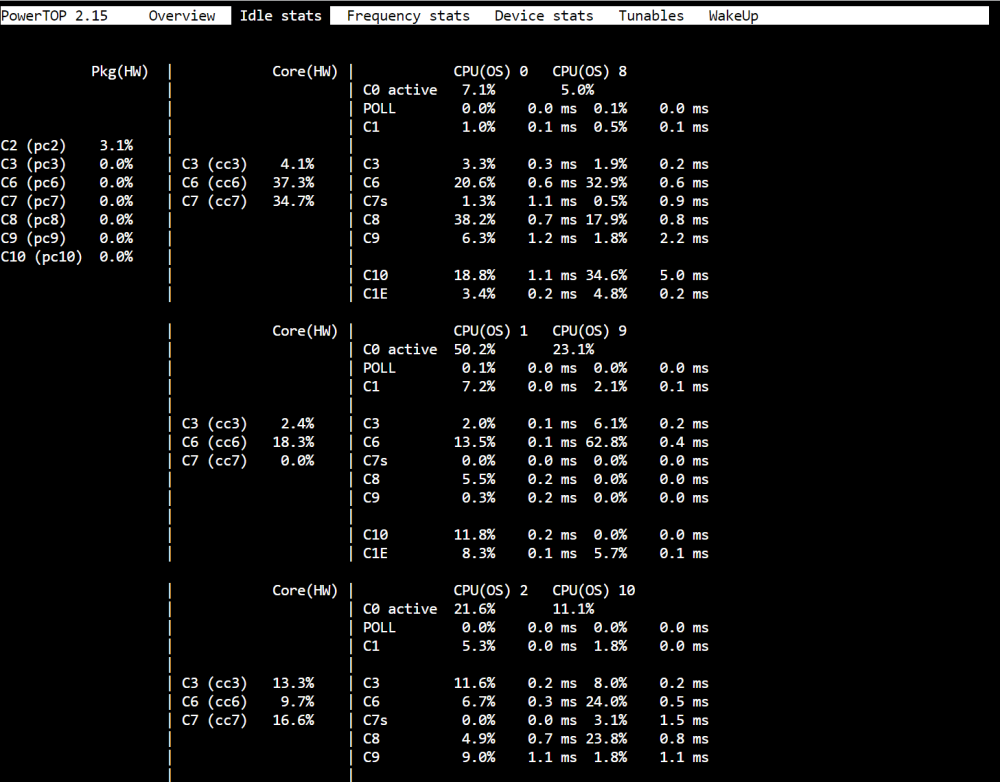Select the 4.8% C1E value for CPU 8
Image resolution: width=1000 pixels, height=782 pixels.
tap(610, 293)
